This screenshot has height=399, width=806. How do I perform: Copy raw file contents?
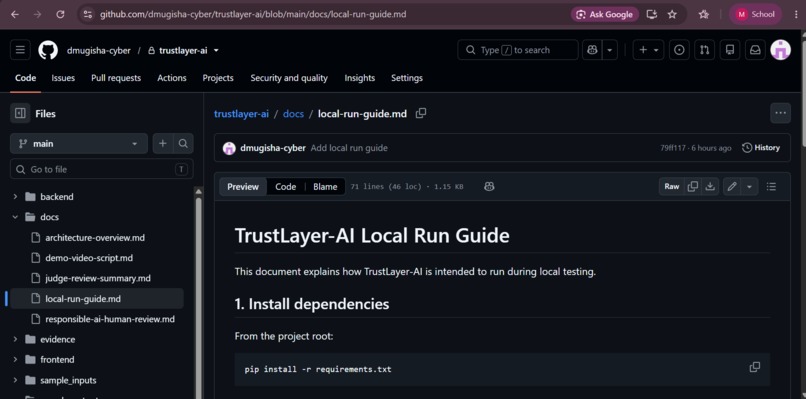coord(693,187)
